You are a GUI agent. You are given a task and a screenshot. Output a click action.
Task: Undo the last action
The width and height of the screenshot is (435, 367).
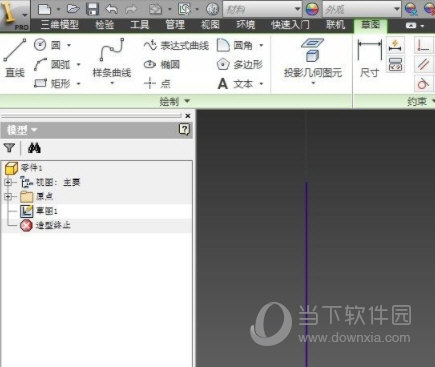pos(111,9)
